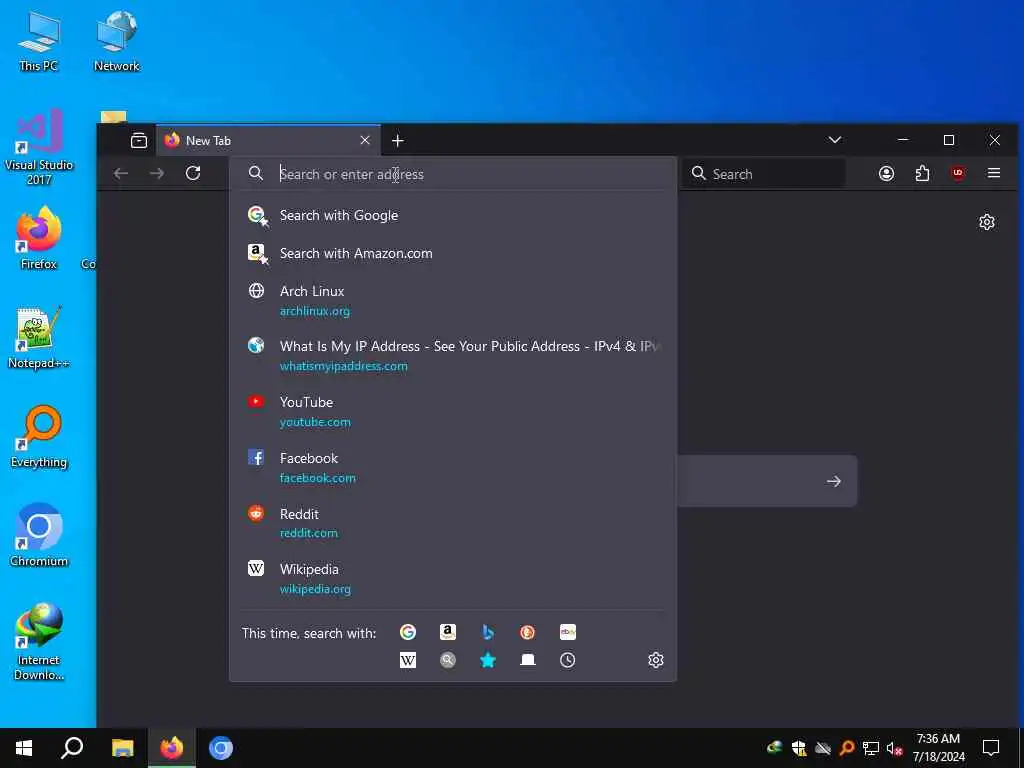Search this time with Bing icon

(x=488, y=632)
